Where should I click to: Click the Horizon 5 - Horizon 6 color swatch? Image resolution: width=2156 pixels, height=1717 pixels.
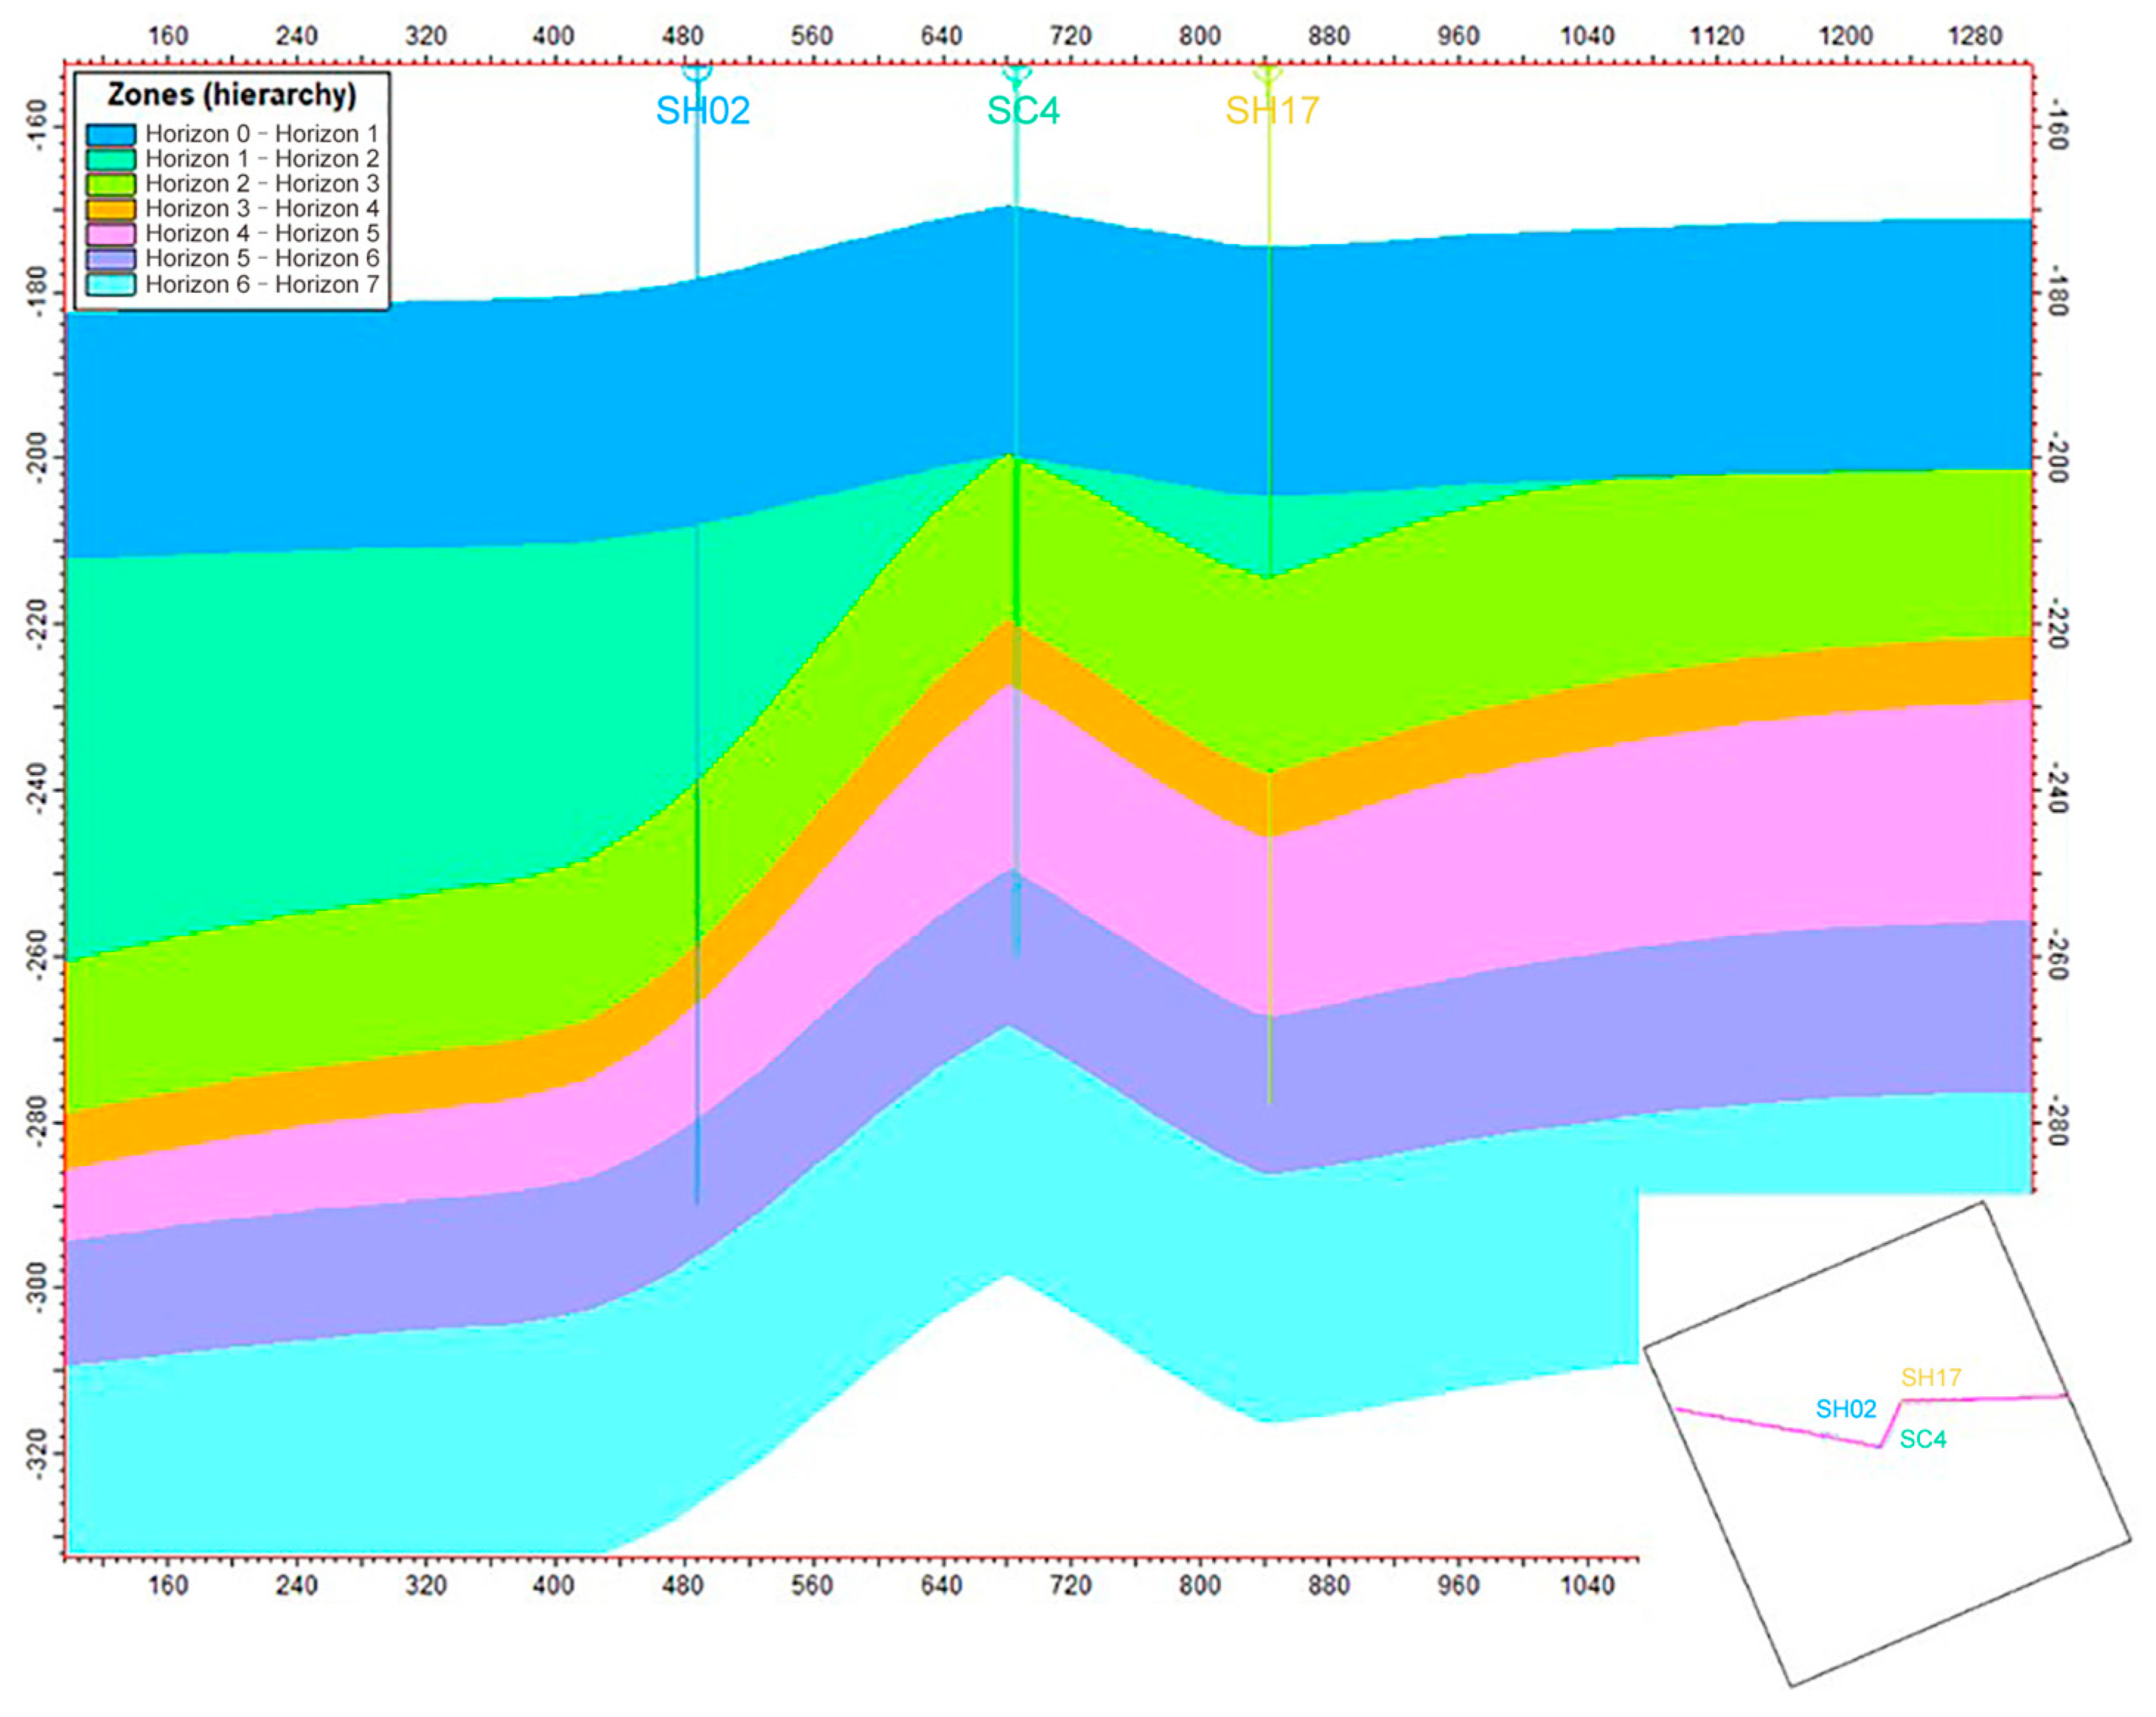(111, 259)
